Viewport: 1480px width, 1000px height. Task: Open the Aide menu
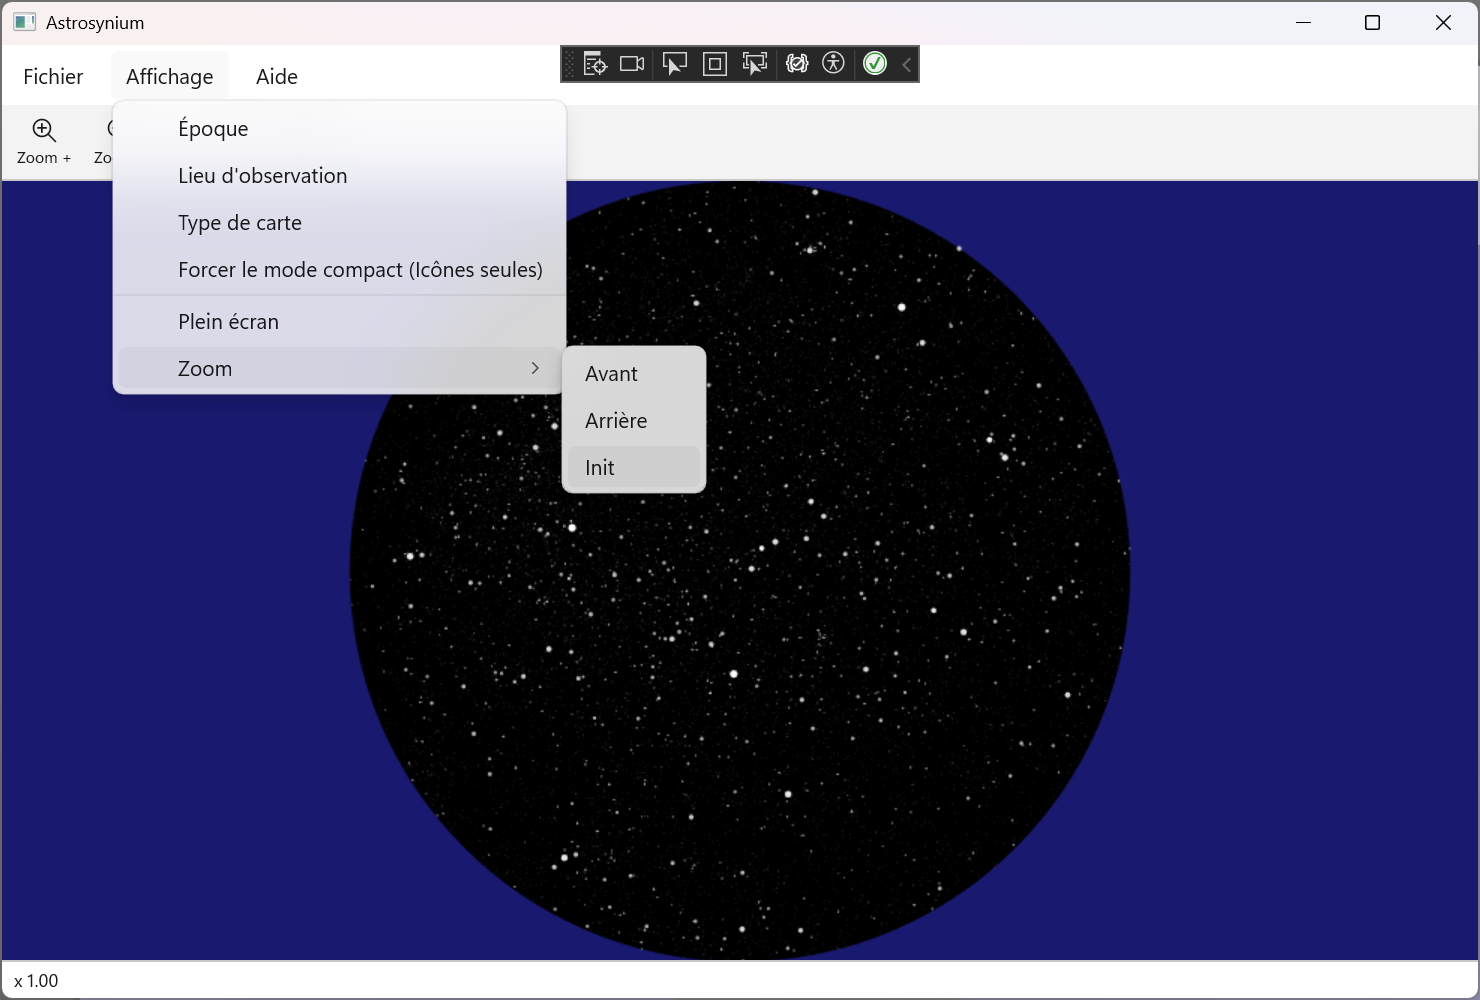tap(277, 77)
